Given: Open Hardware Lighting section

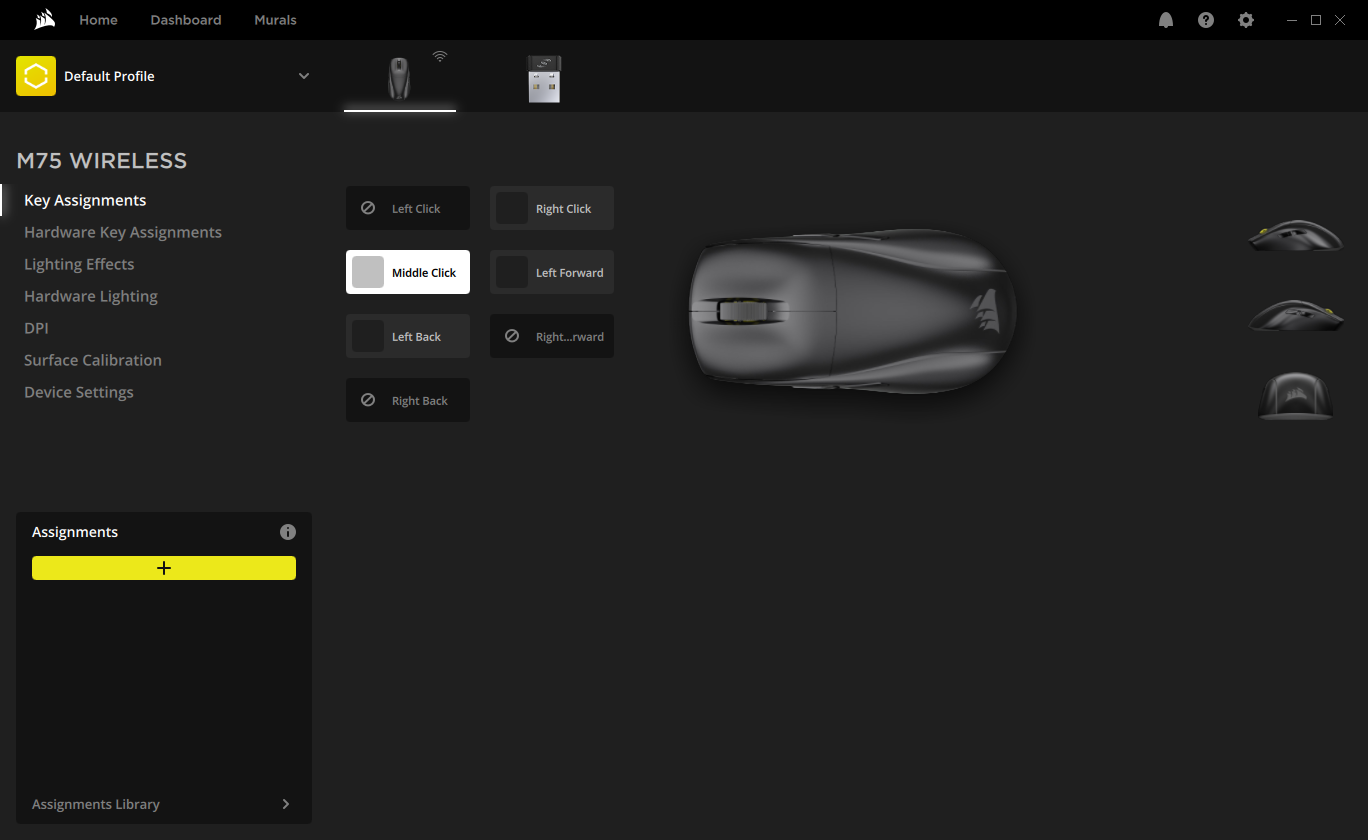Looking at the screenshot, I should pyautogui.click(x=91, y=296).
